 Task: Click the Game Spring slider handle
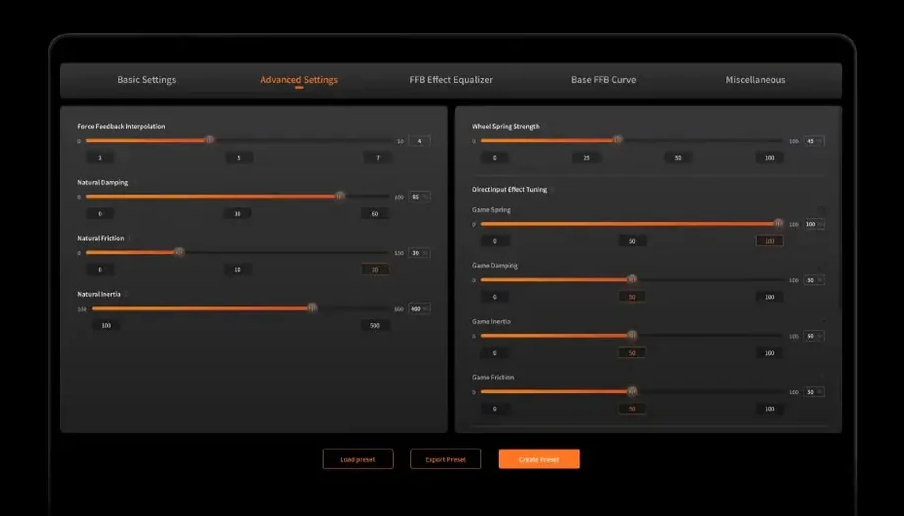coord(779,224)
